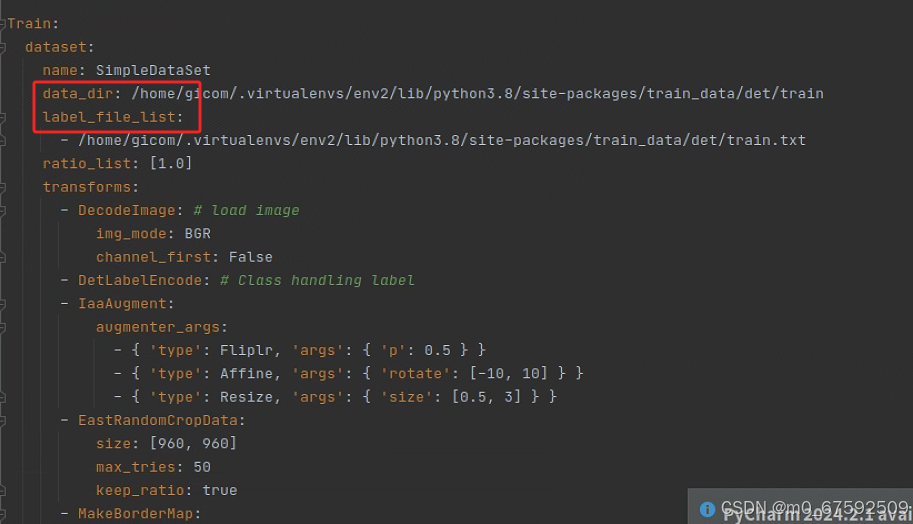Click the '0.5' probability value for Fliplr
This screenshot has height=524, width=913.
(x=437, y=350)
